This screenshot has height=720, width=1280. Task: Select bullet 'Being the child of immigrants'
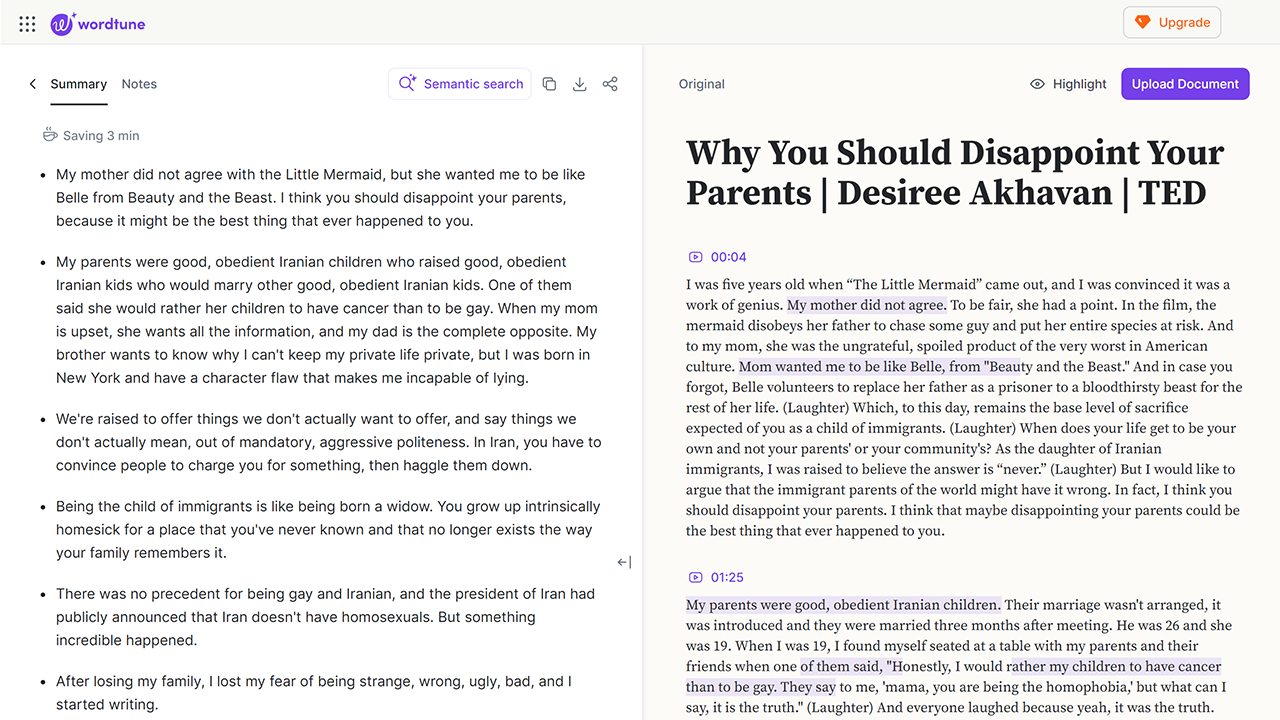coord(328,530)
